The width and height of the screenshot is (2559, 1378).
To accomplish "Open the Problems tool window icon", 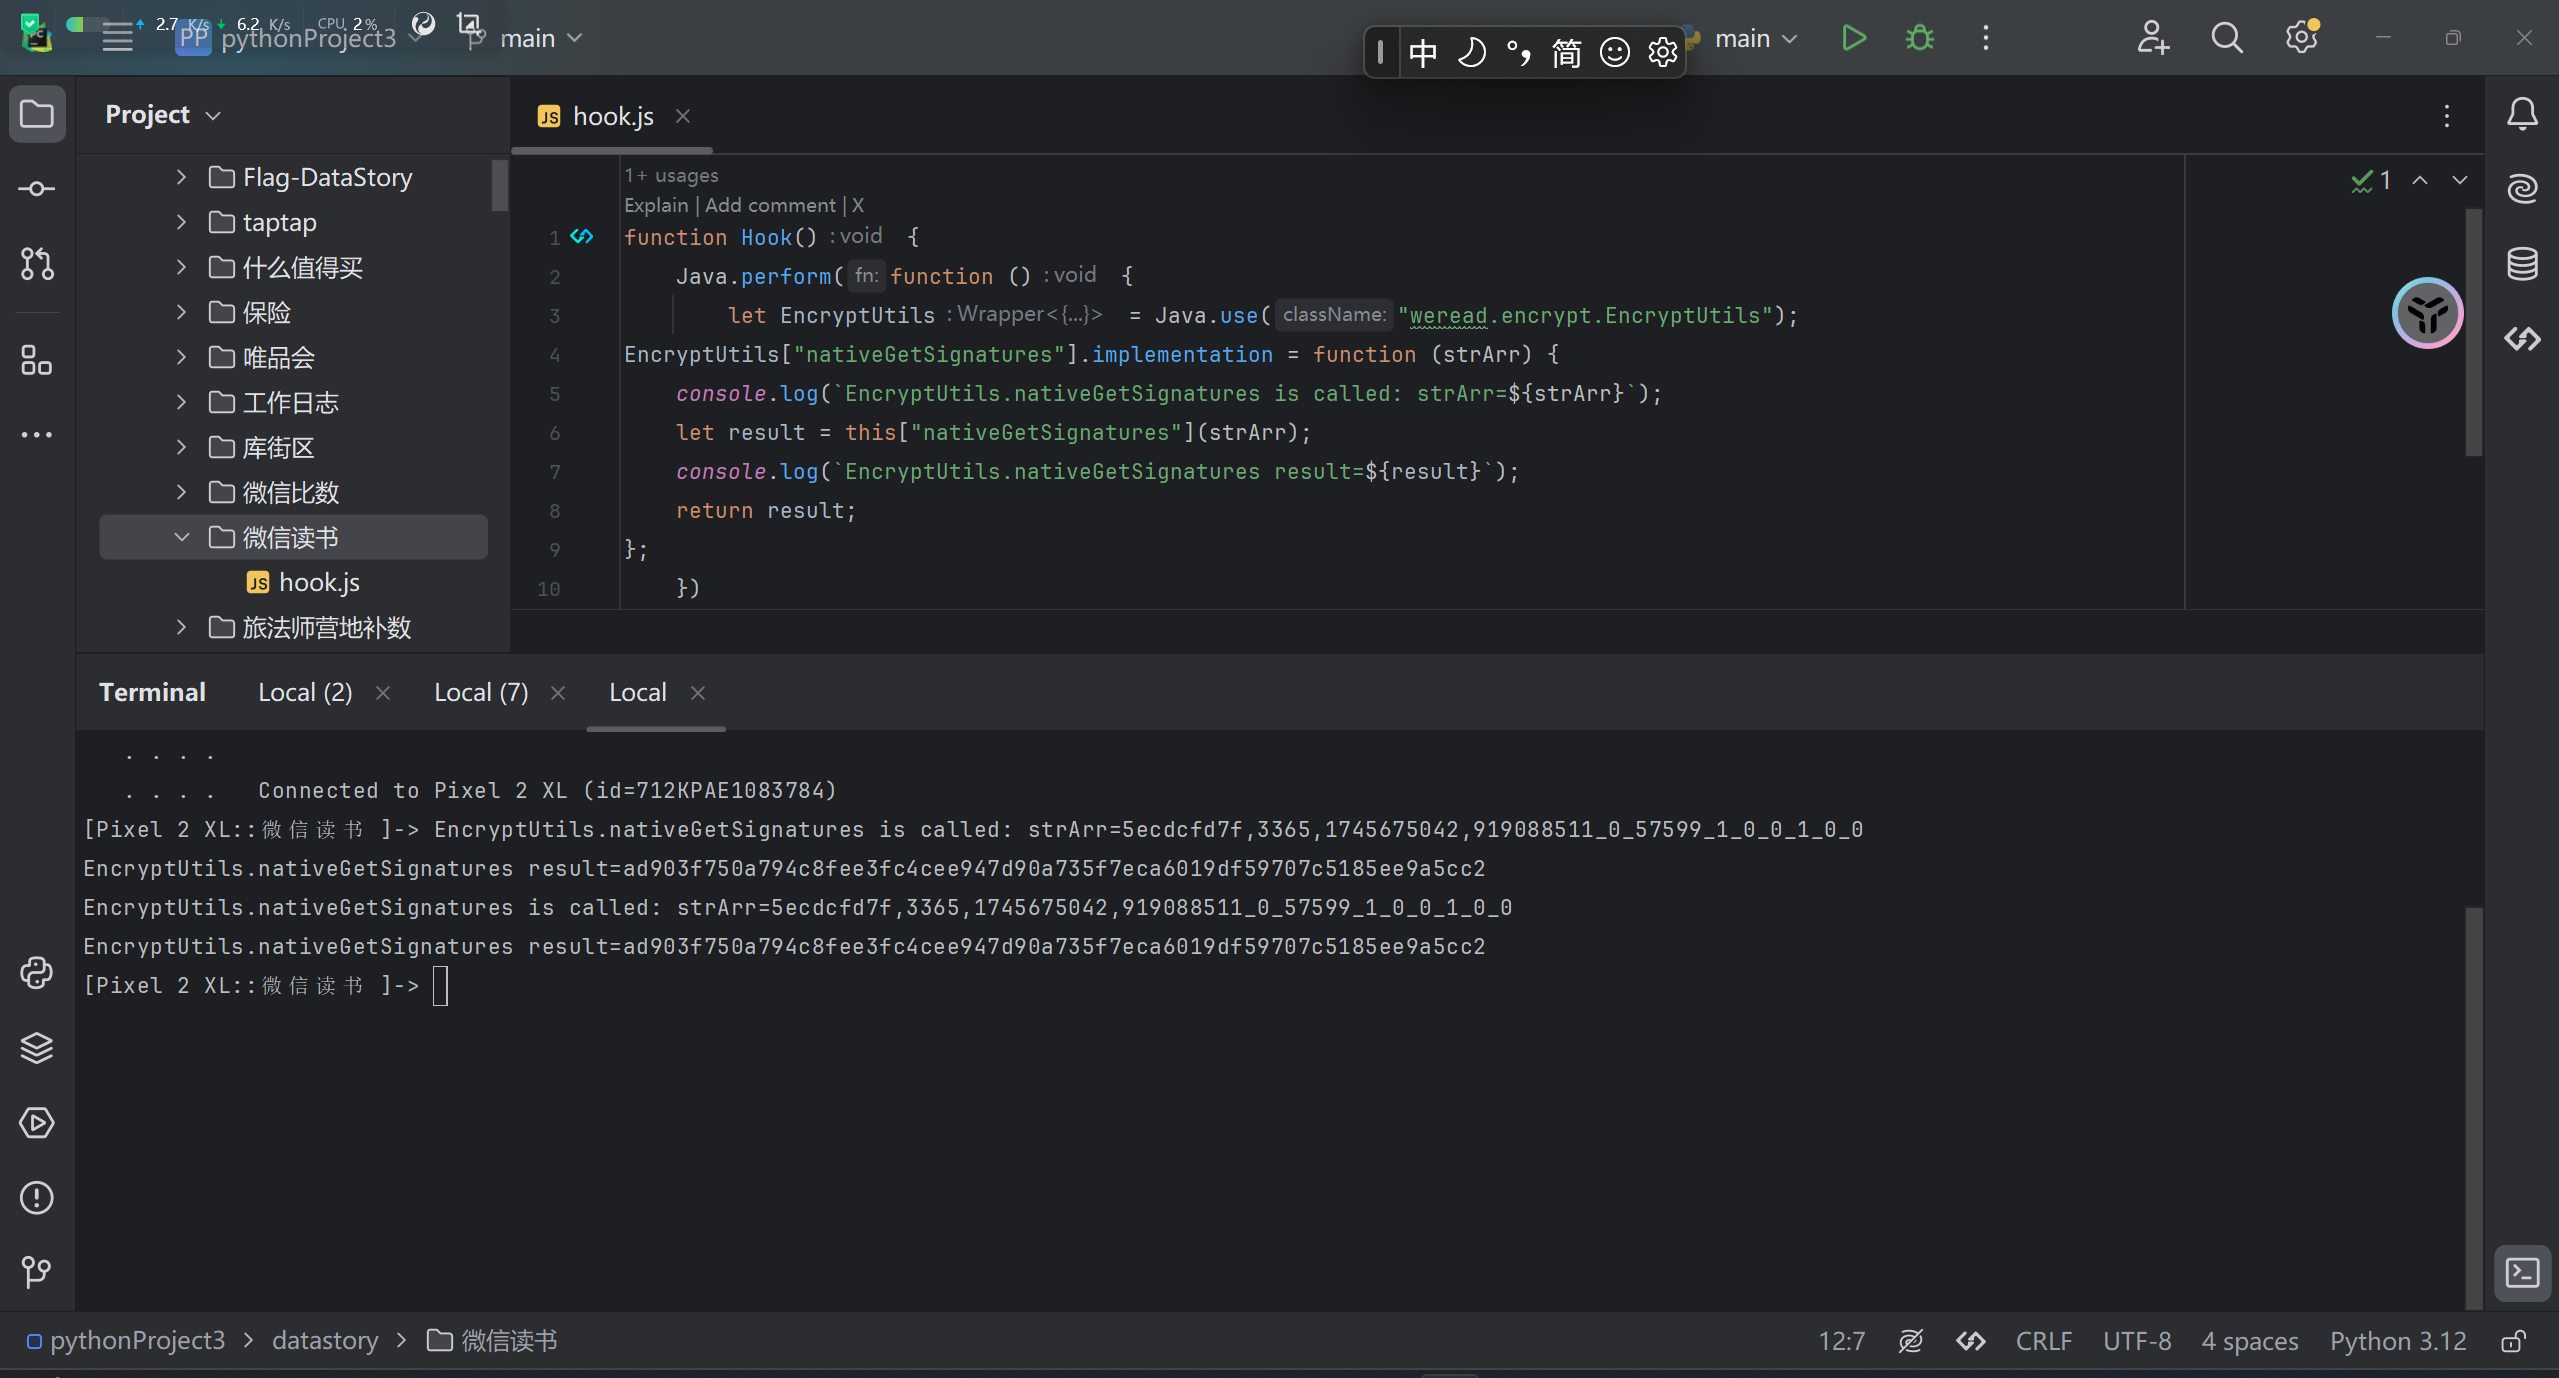I will [37, 1197].
